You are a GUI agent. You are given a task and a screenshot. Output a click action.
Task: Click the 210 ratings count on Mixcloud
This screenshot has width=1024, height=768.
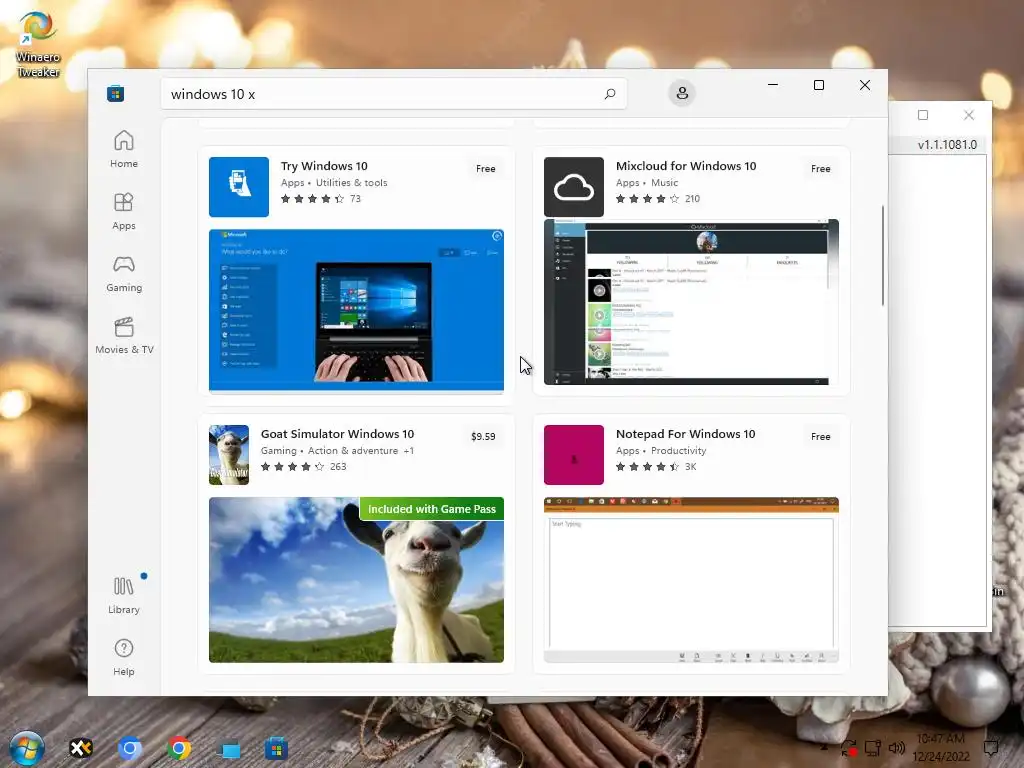(692, 199)
